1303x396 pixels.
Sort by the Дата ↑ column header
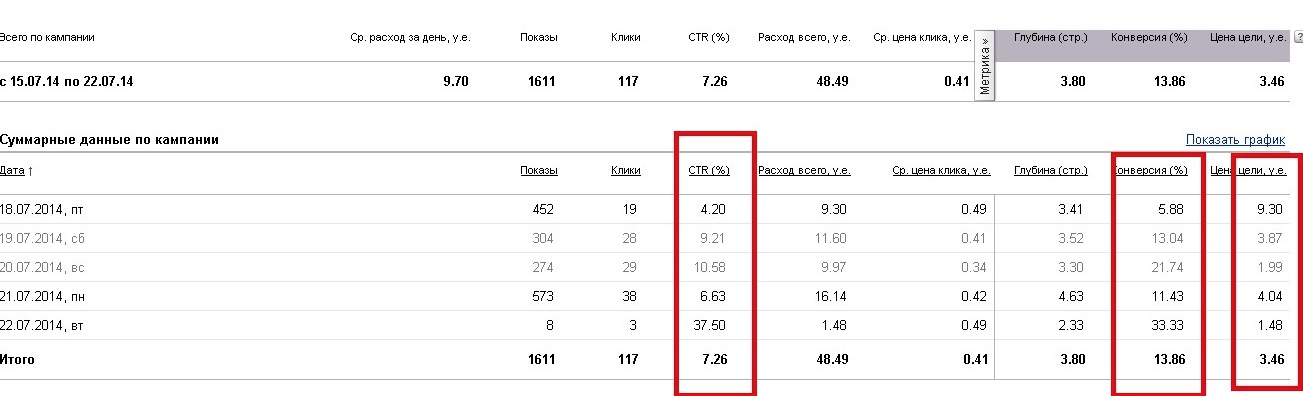coord(16,170)
